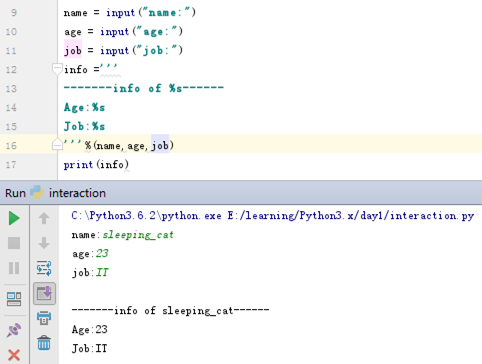The width and height of the screenshot is (482, 364).
Task: Click the highlighted job argument on line 16
Action: (x=160, y=145)
